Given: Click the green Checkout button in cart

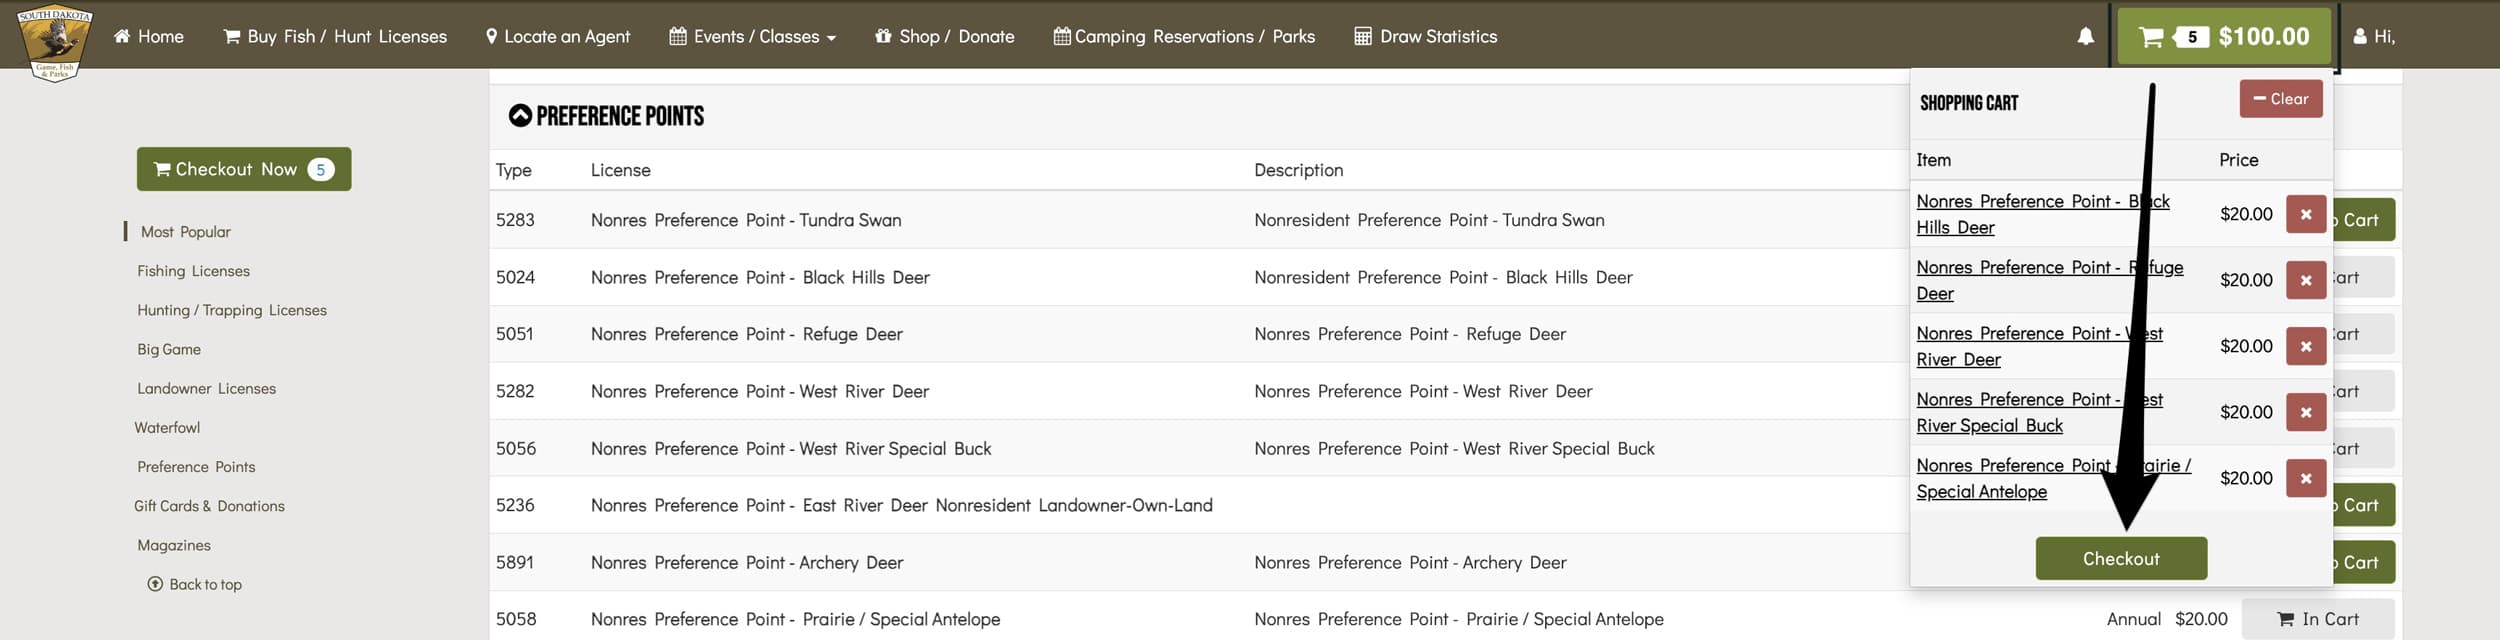Looking at the screenshot, I should pyautogui.click(x=2121, y=559).
